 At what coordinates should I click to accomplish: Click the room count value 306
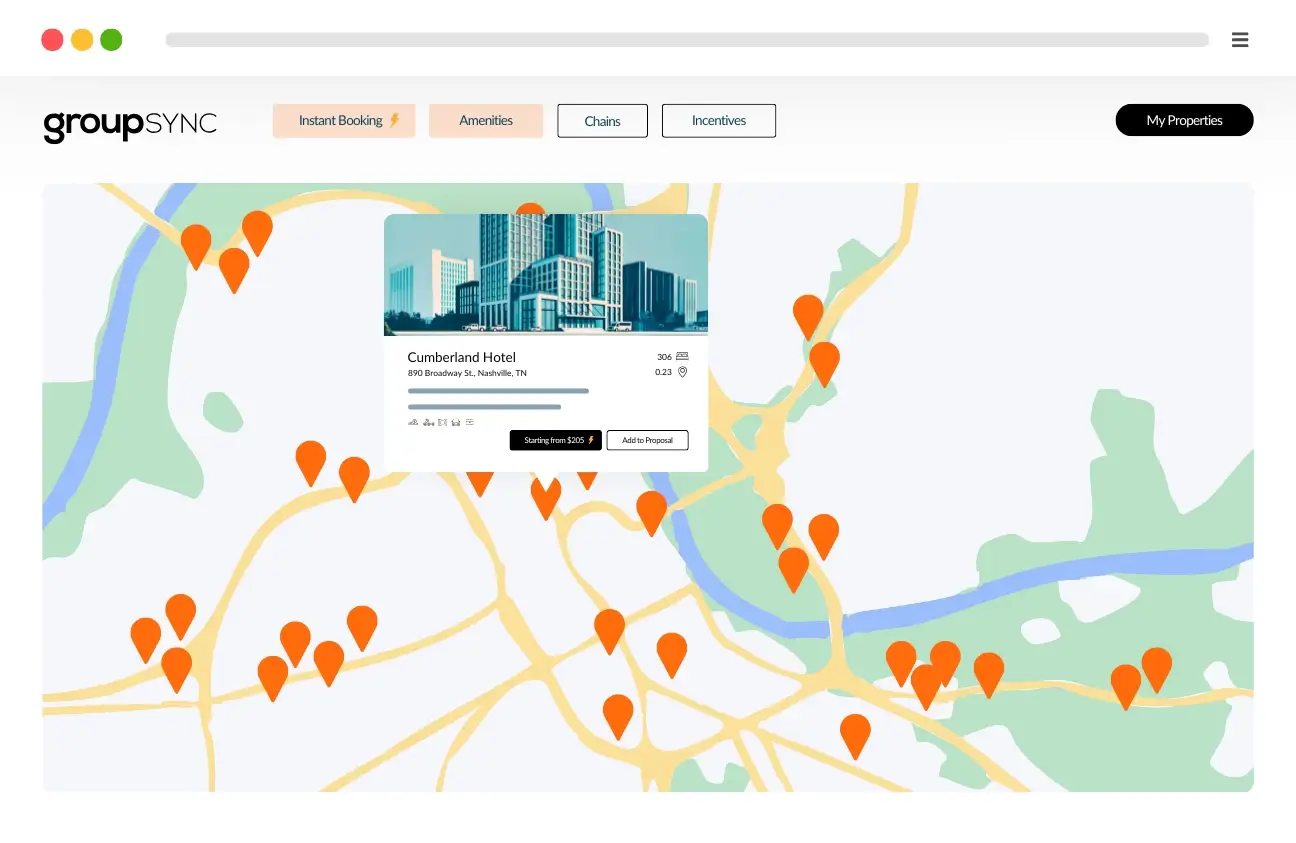pyautogui.click(x=664, y=357)
